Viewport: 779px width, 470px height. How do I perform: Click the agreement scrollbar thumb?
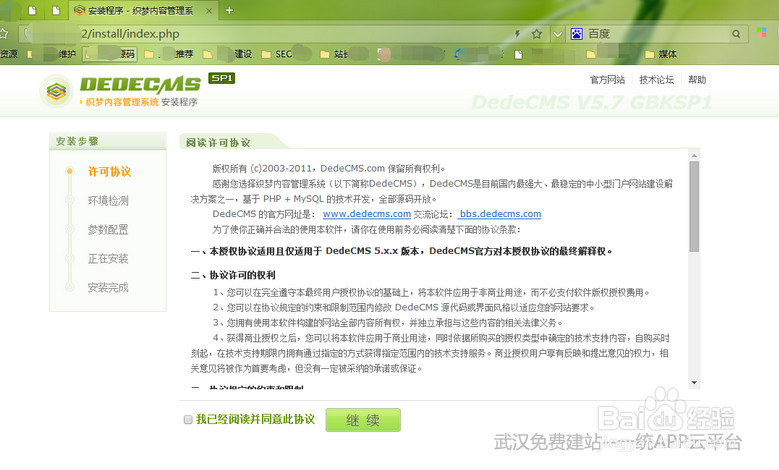694,206
